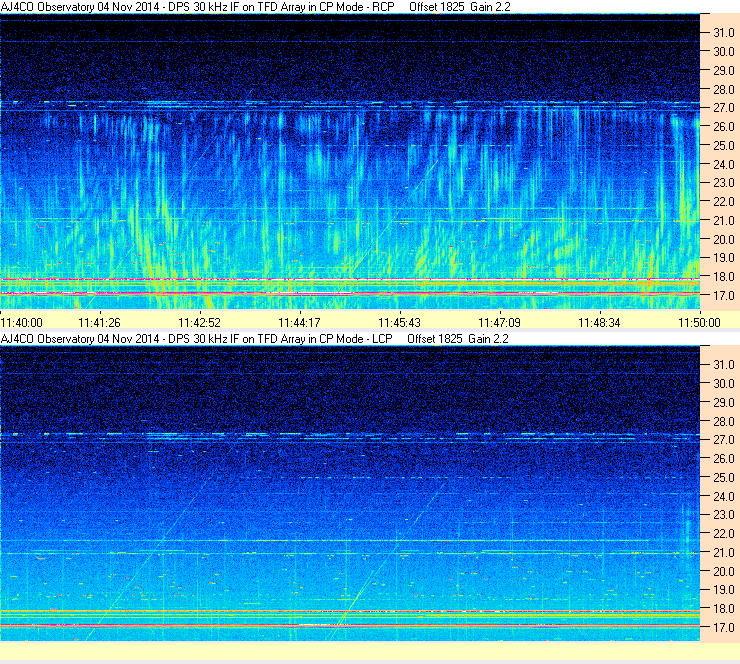Click the 11:44:17 time label
This screenshot has width=740, height=664.
click(x=299, y=323)
